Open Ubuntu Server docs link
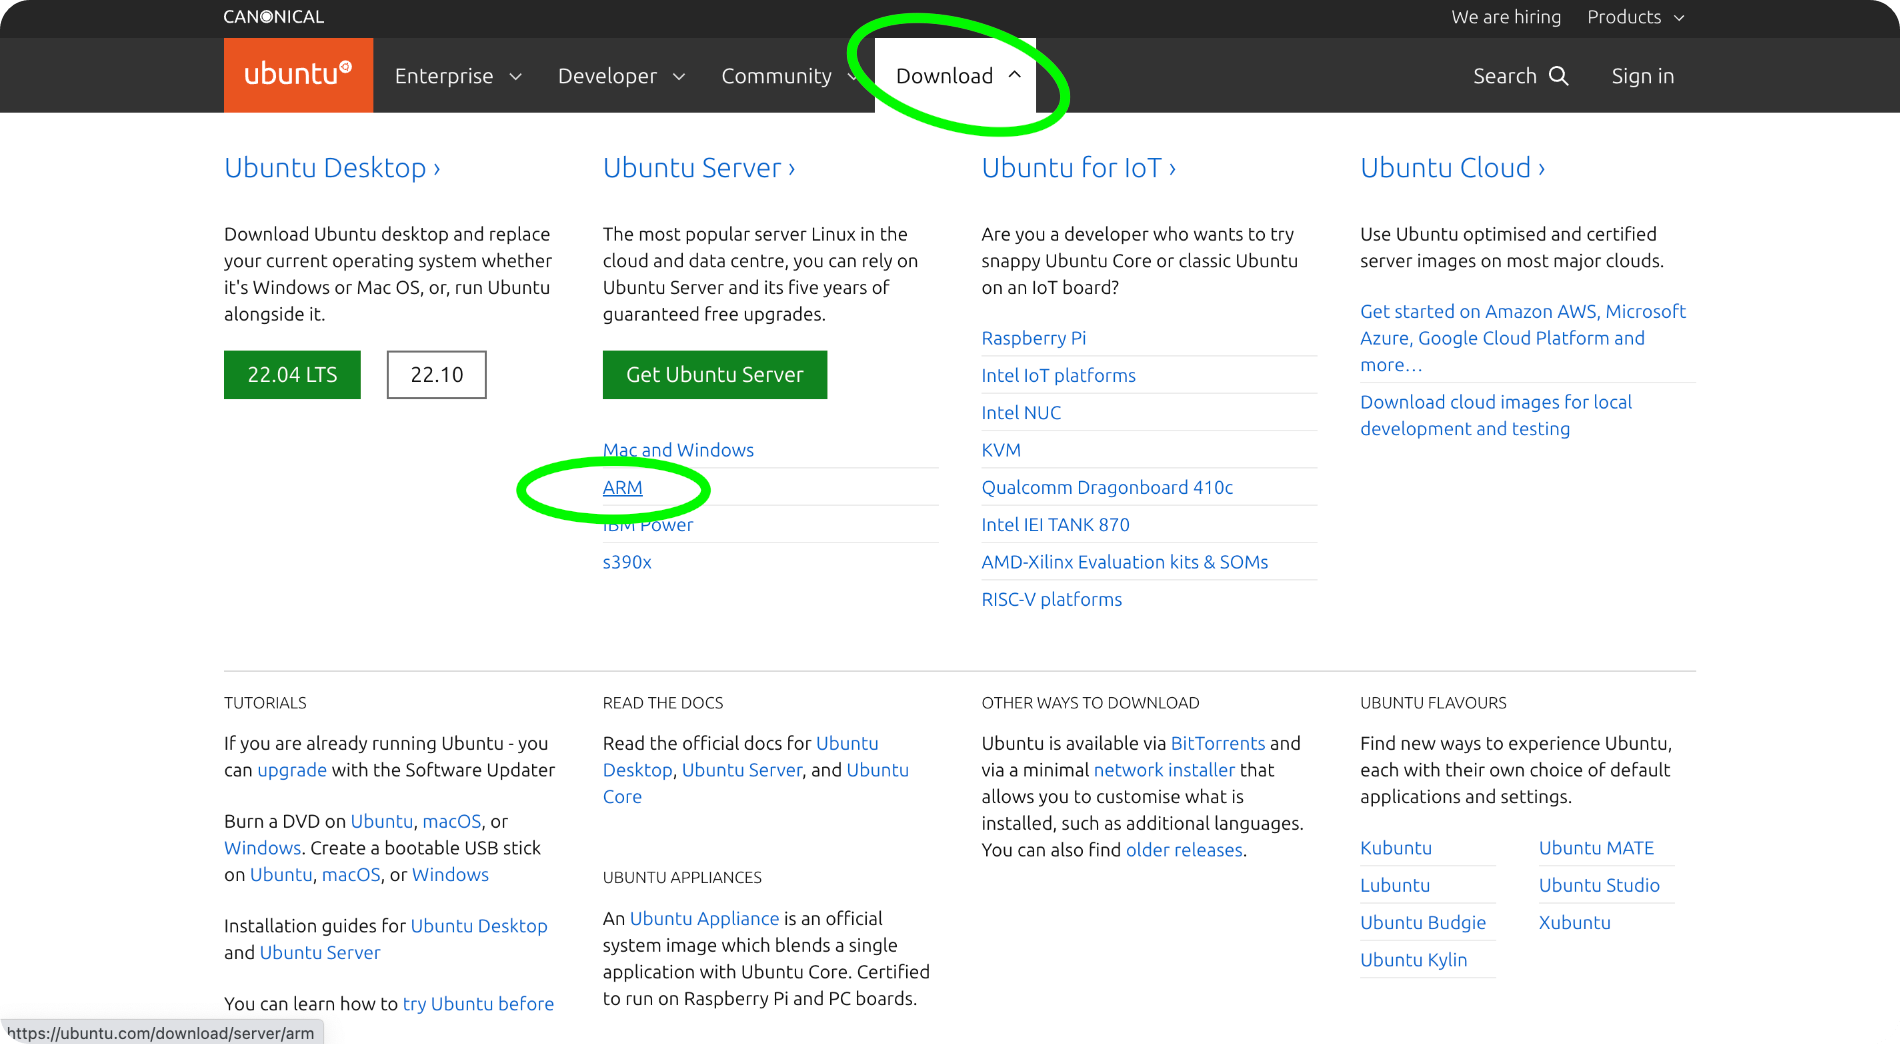Viewport: 1900px width, 1044px height. coord(742,770)
